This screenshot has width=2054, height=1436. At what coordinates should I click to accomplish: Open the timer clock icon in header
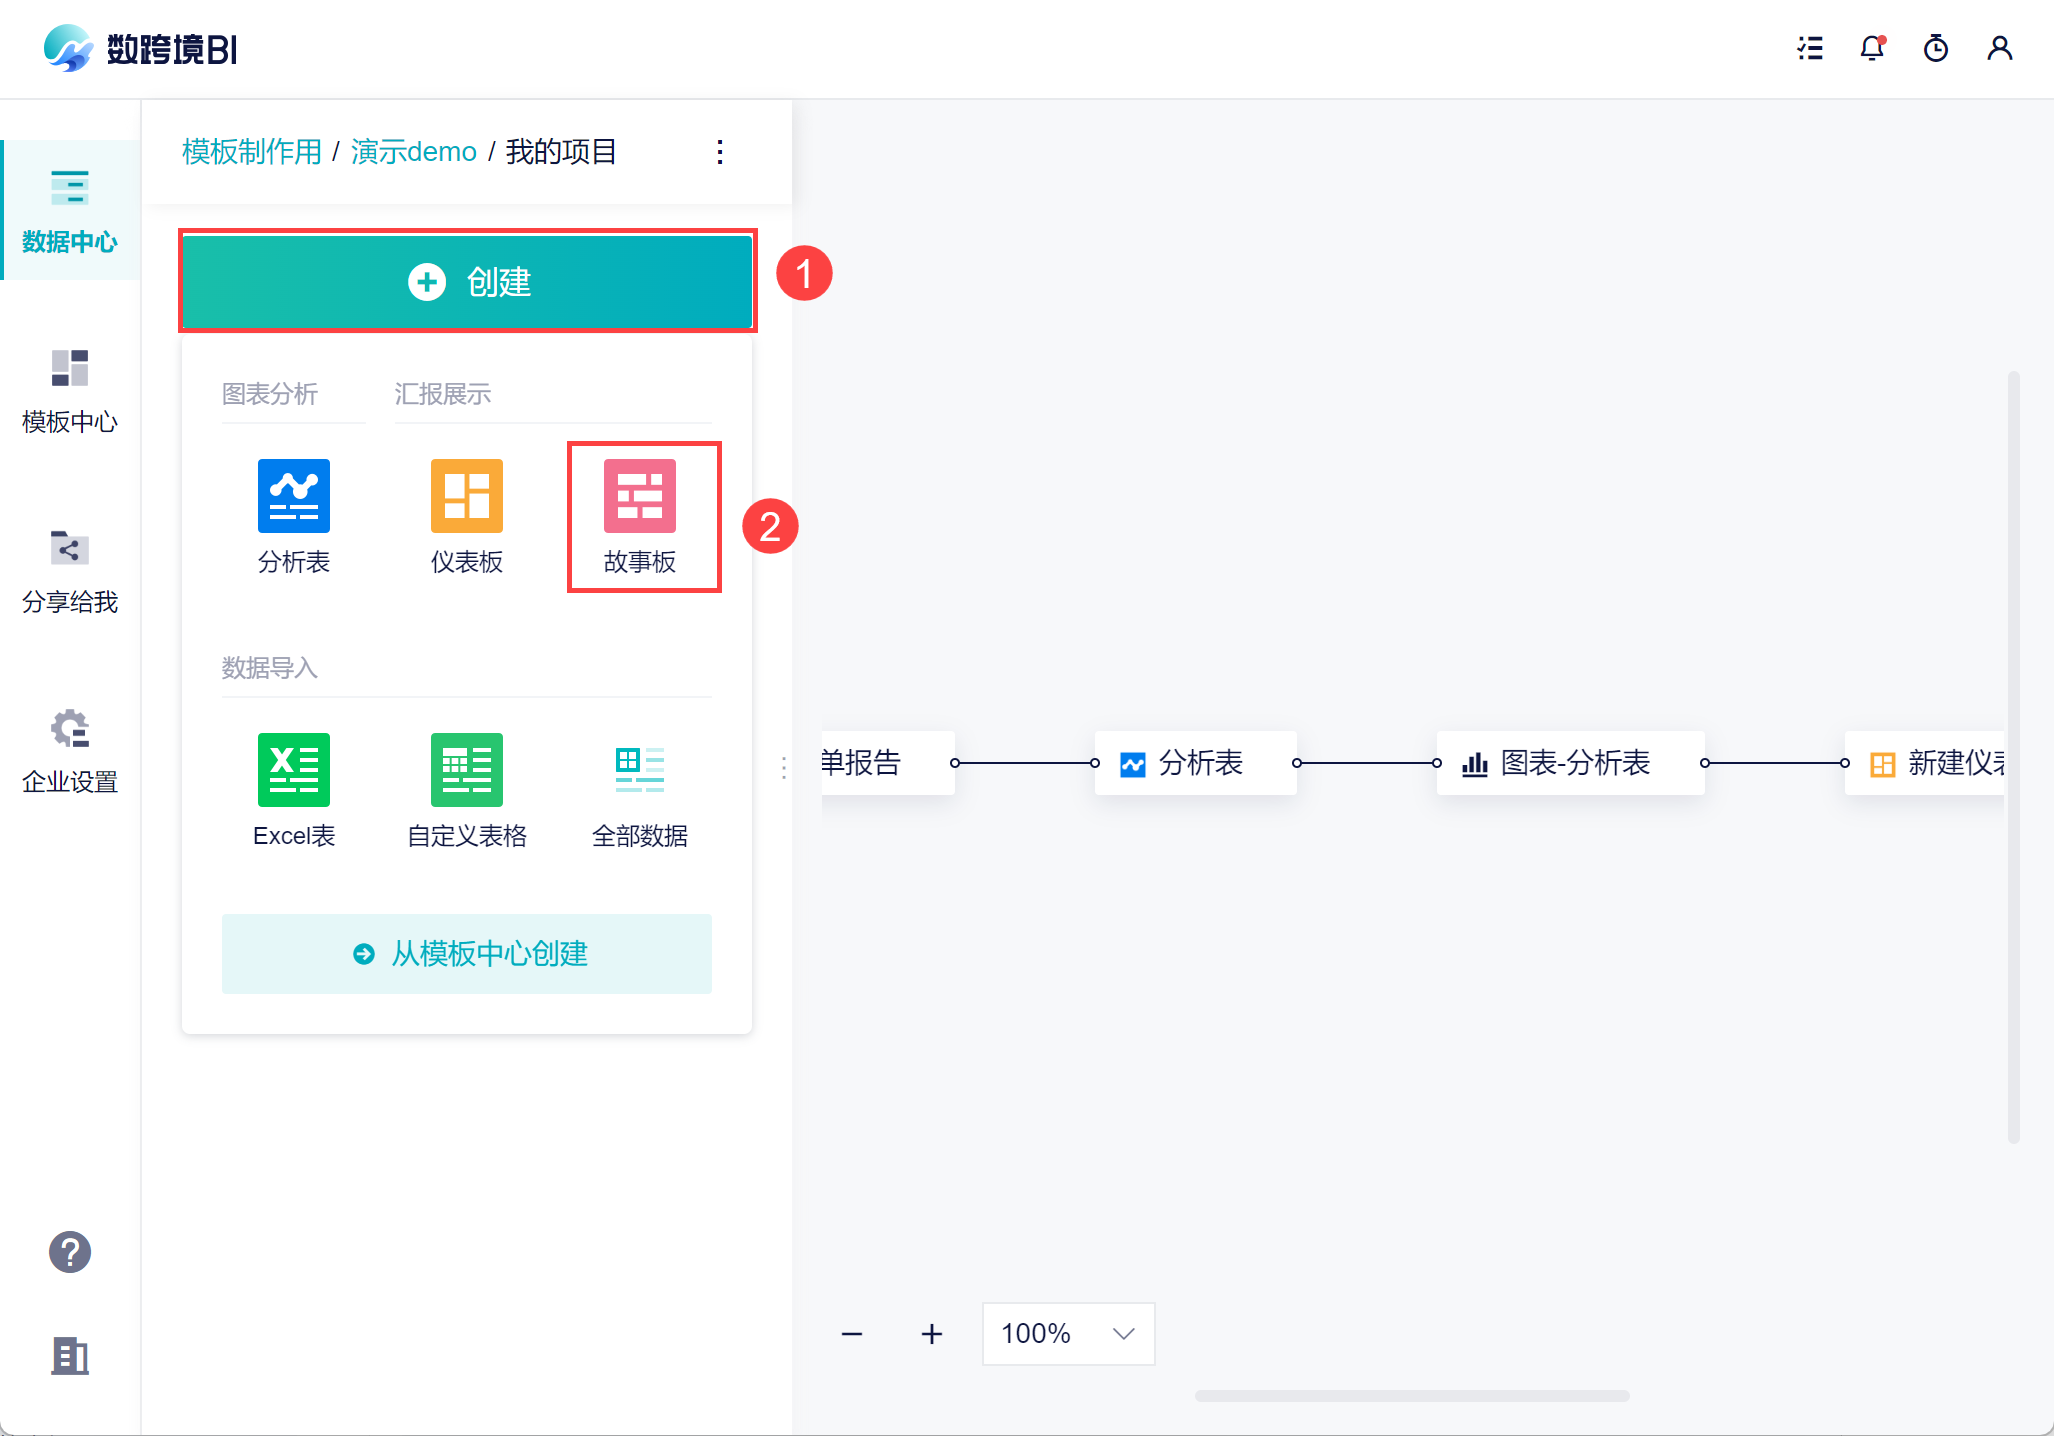(1936, 48)
